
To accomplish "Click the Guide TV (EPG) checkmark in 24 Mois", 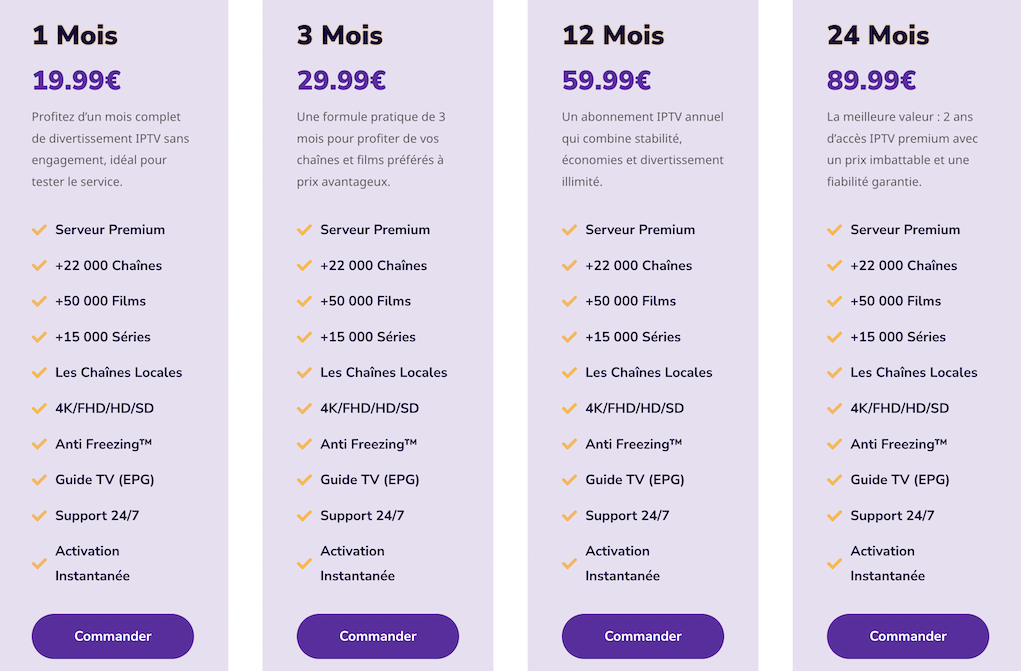I will pos(835,480).
